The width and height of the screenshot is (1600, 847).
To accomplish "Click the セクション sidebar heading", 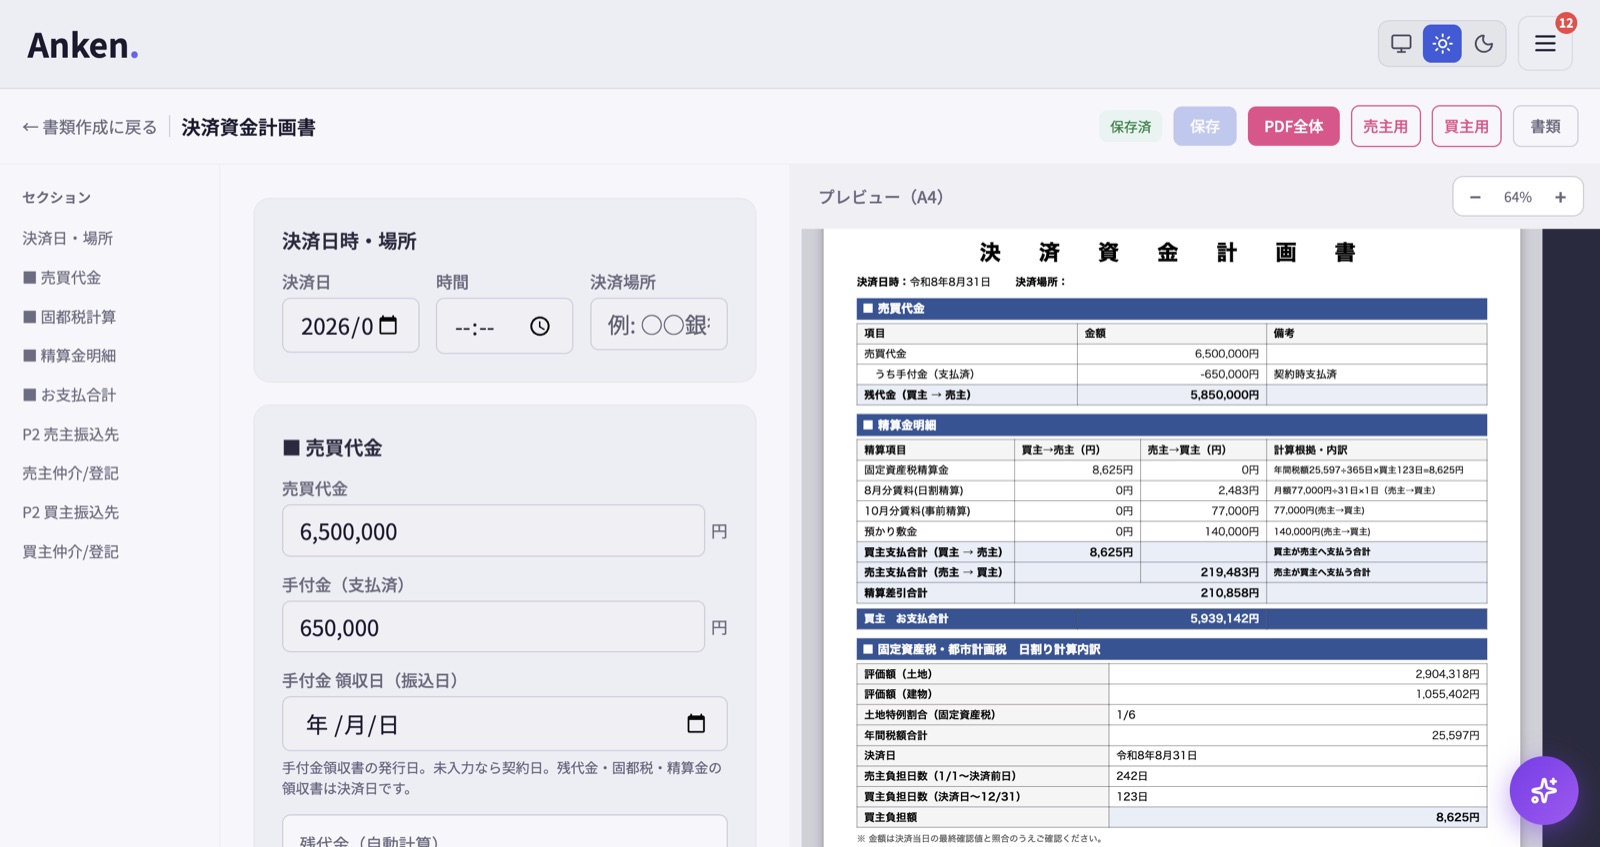I will (56, 197).
